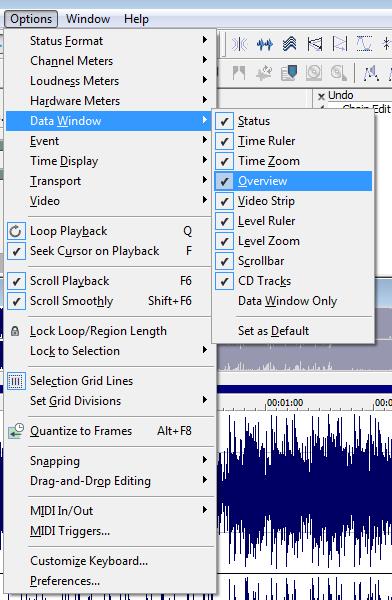This screenshot has width=392, height=600.
Task: Choose Data Window Only
Action: [293, 301]
